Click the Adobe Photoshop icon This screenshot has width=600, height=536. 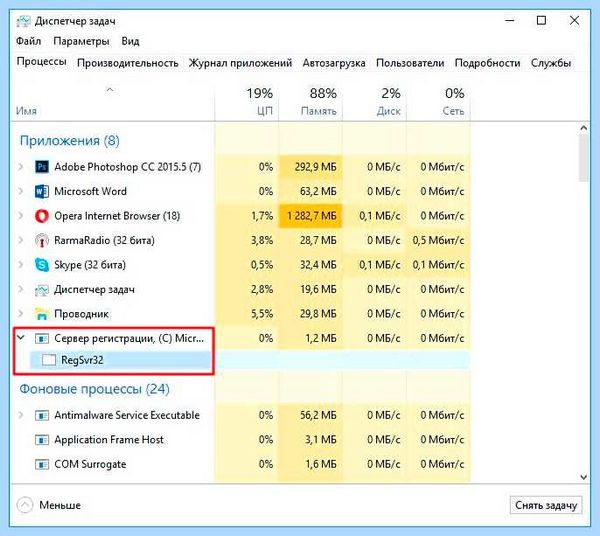(42, 167)
